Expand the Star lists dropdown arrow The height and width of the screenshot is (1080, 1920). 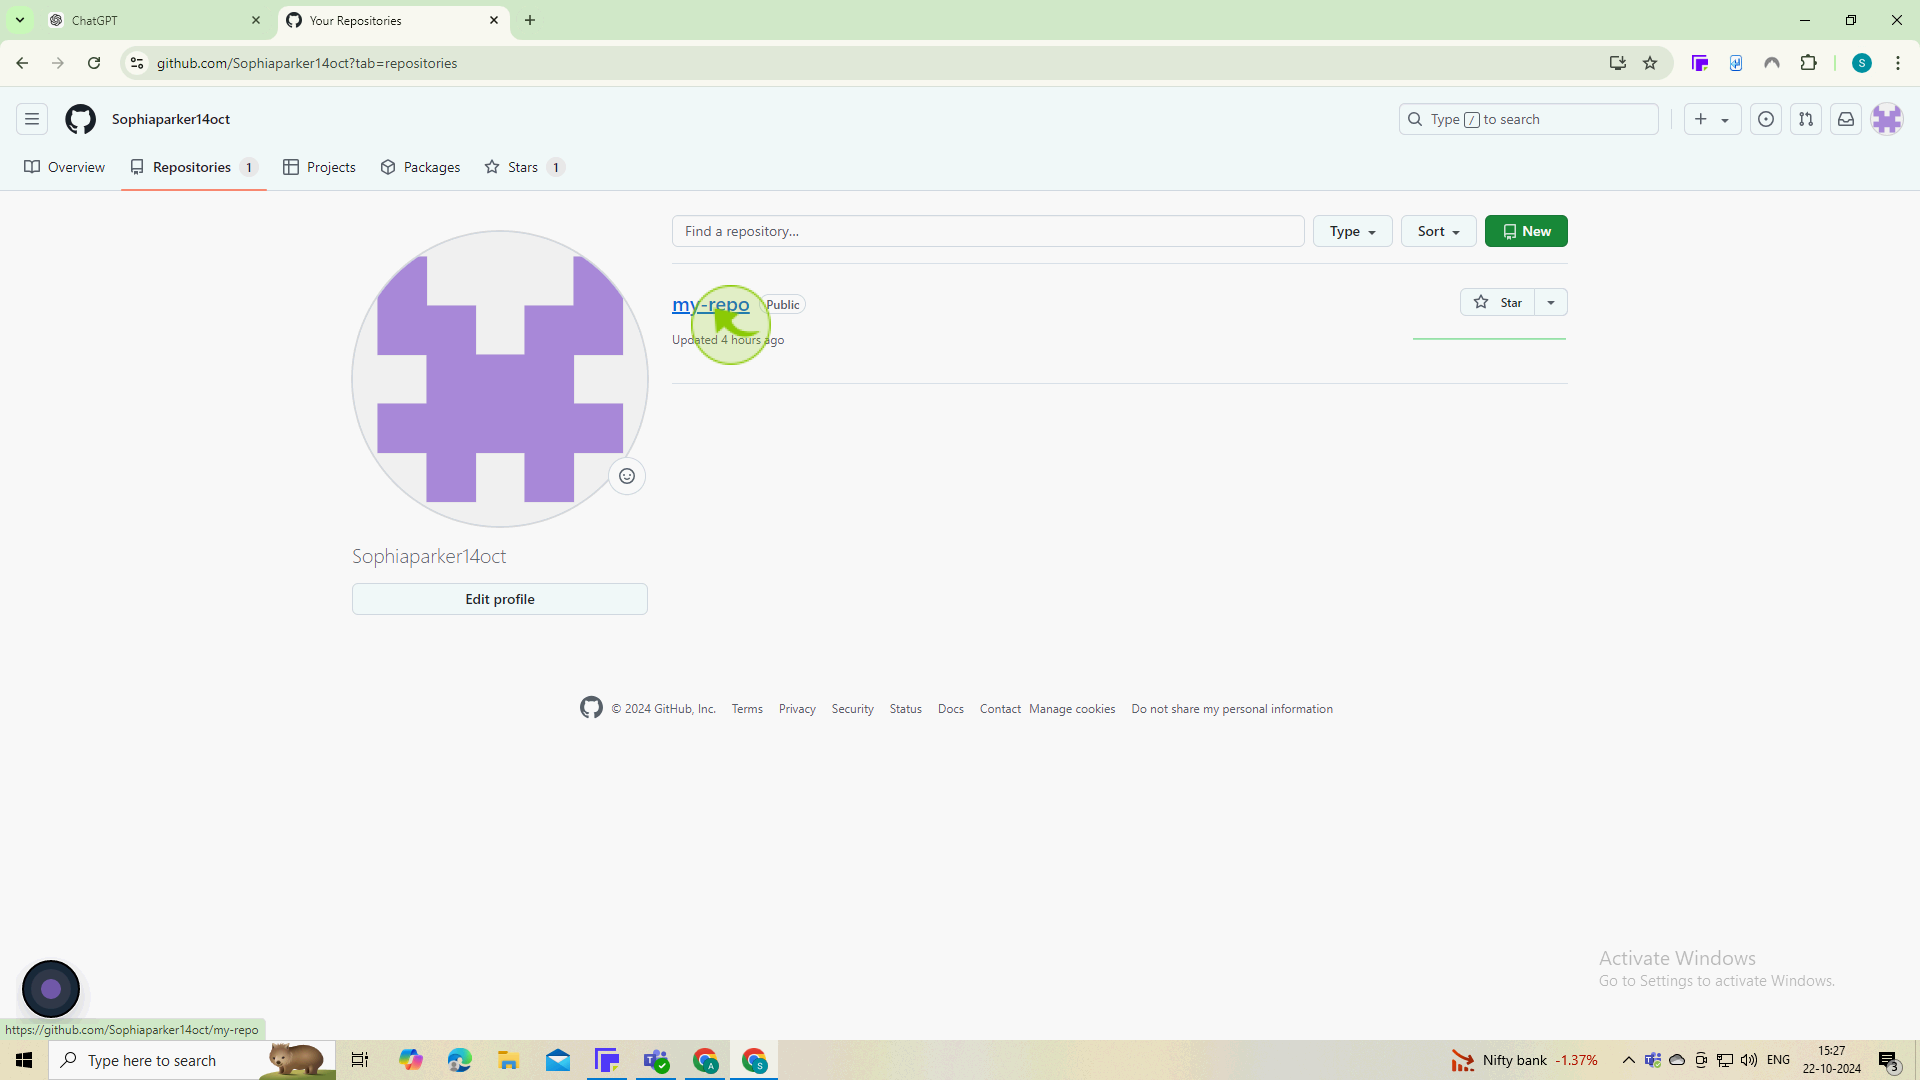pos(1551,302)
